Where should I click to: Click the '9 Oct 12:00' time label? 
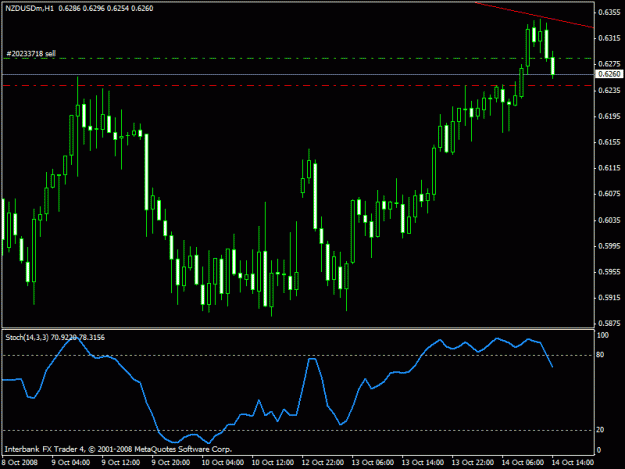(121, 463)
